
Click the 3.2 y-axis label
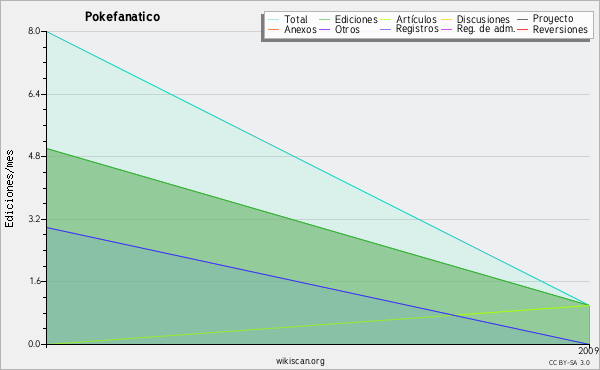pos(34,219)
